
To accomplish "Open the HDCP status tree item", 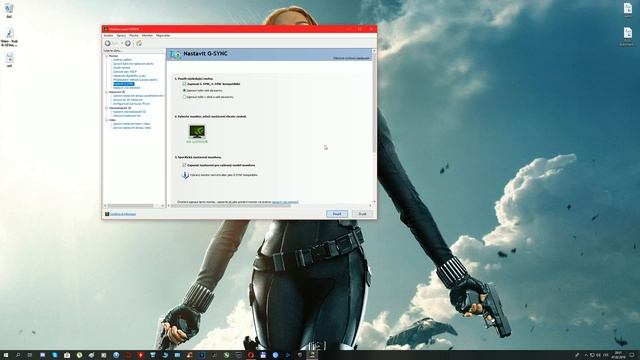I will [125, 72].
